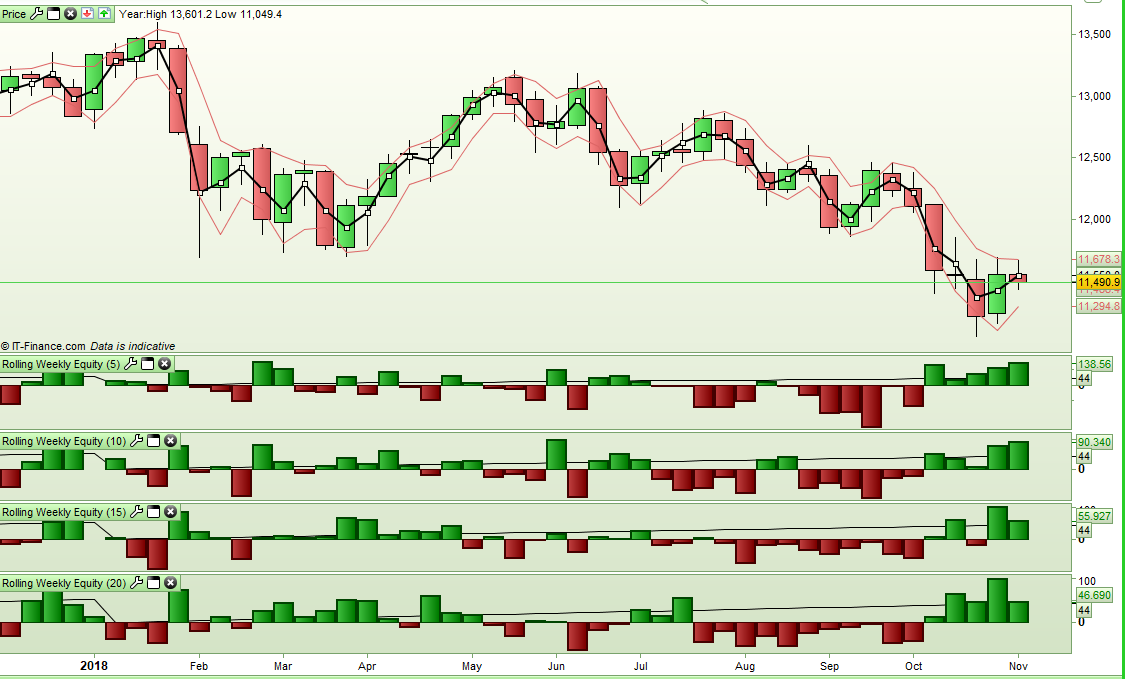Click the Nov label on the time axis

(x=1017, y=664)
